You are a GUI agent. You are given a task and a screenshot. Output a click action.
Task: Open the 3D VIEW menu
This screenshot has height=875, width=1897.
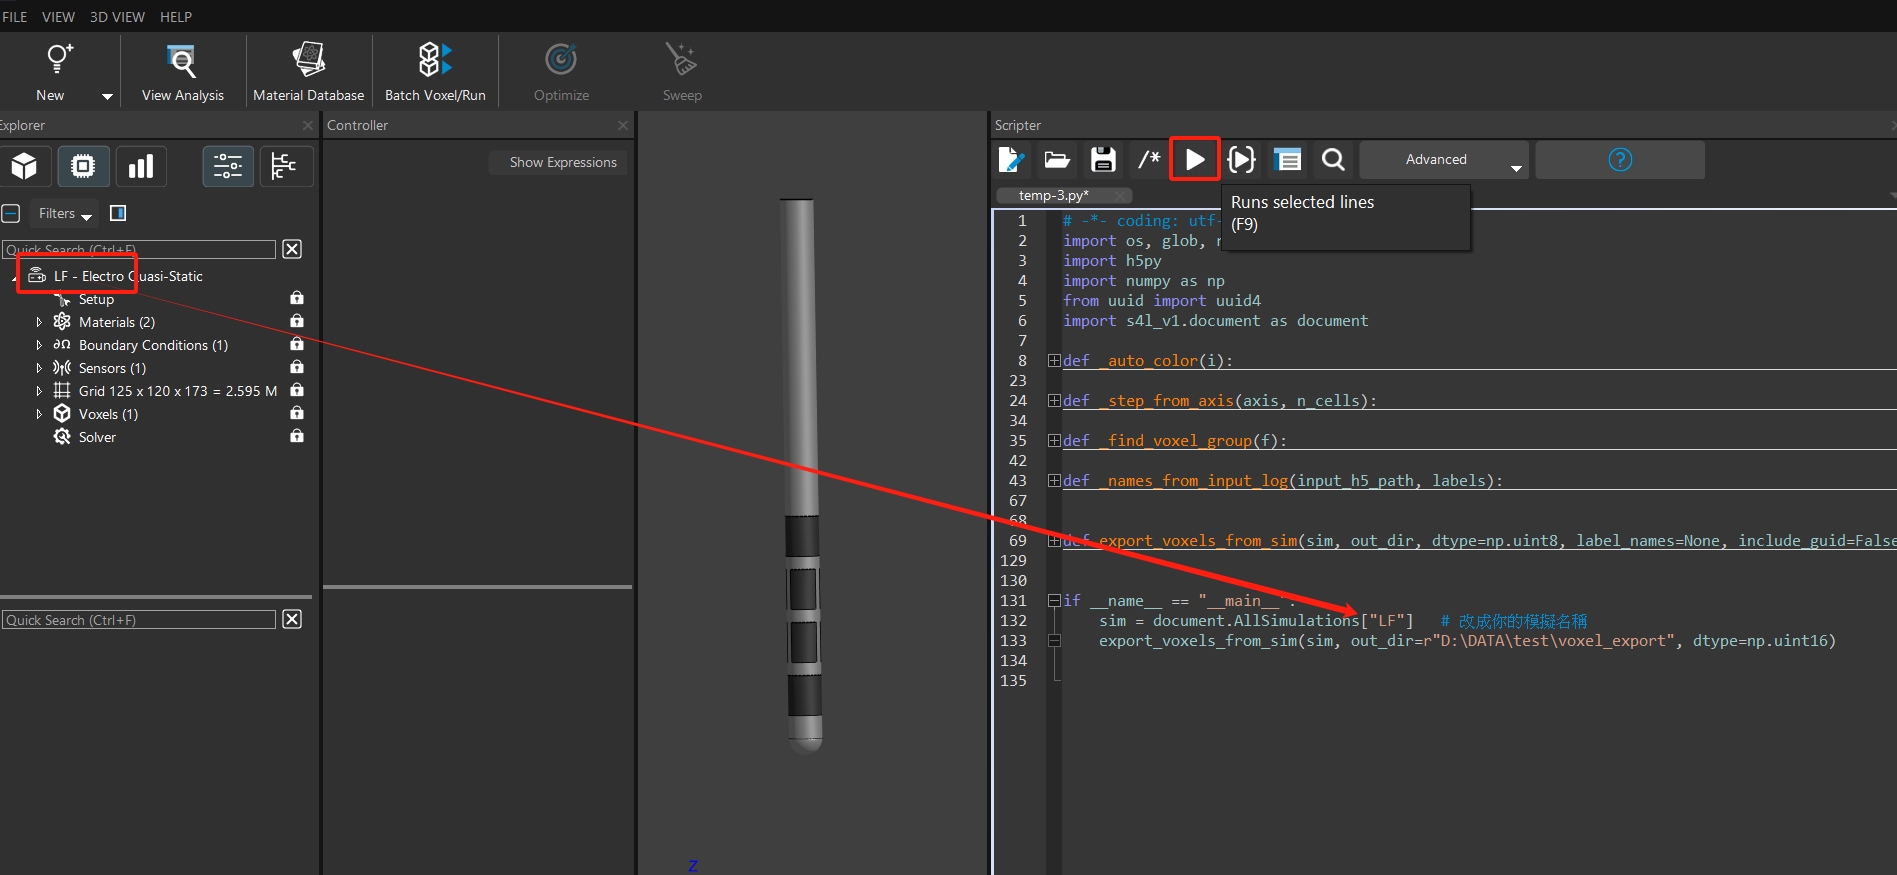point(117,17)
